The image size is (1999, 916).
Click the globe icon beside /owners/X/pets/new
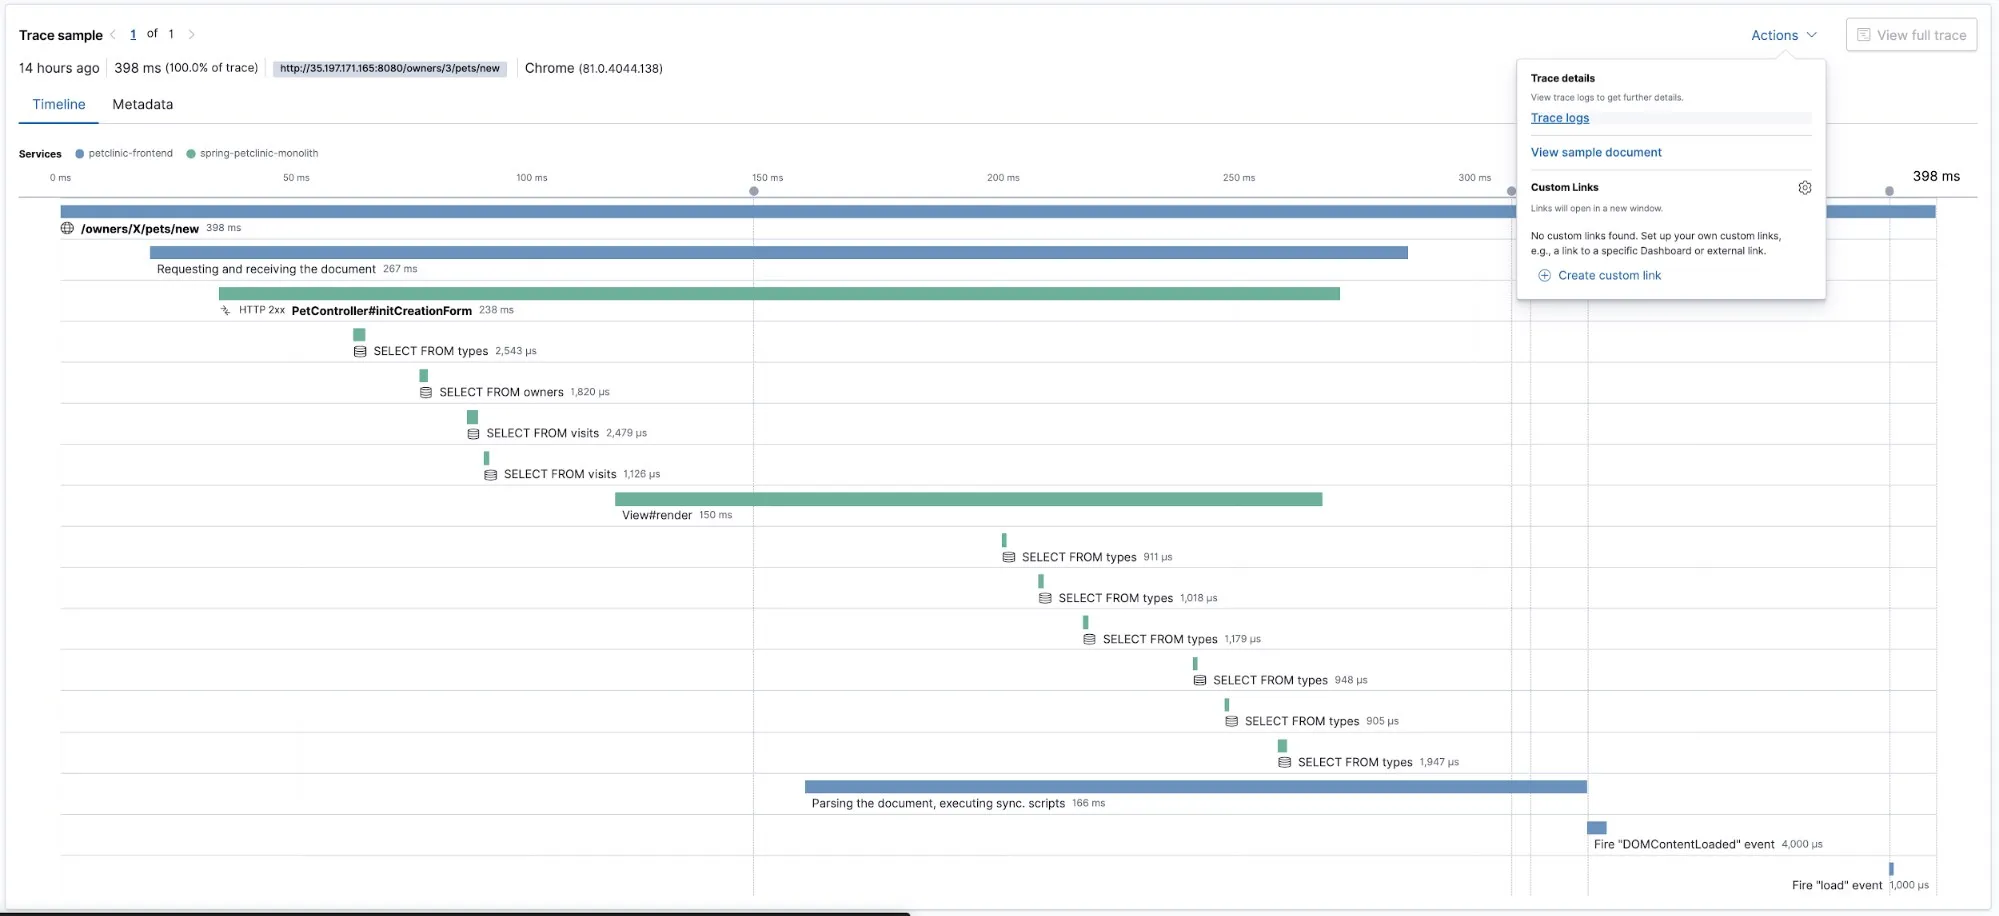pos(67,228)
